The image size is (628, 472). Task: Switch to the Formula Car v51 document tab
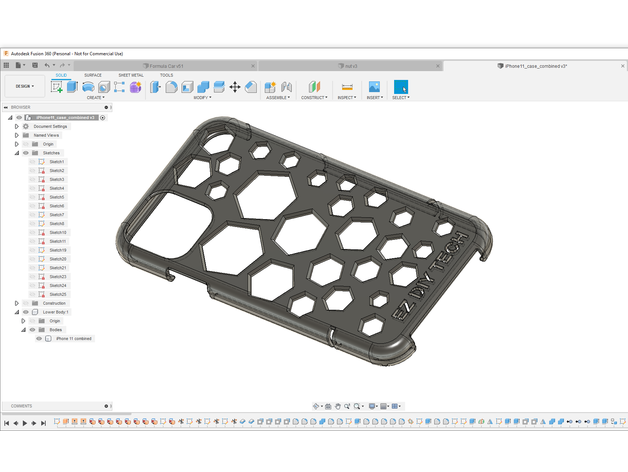tap(166, 66)
